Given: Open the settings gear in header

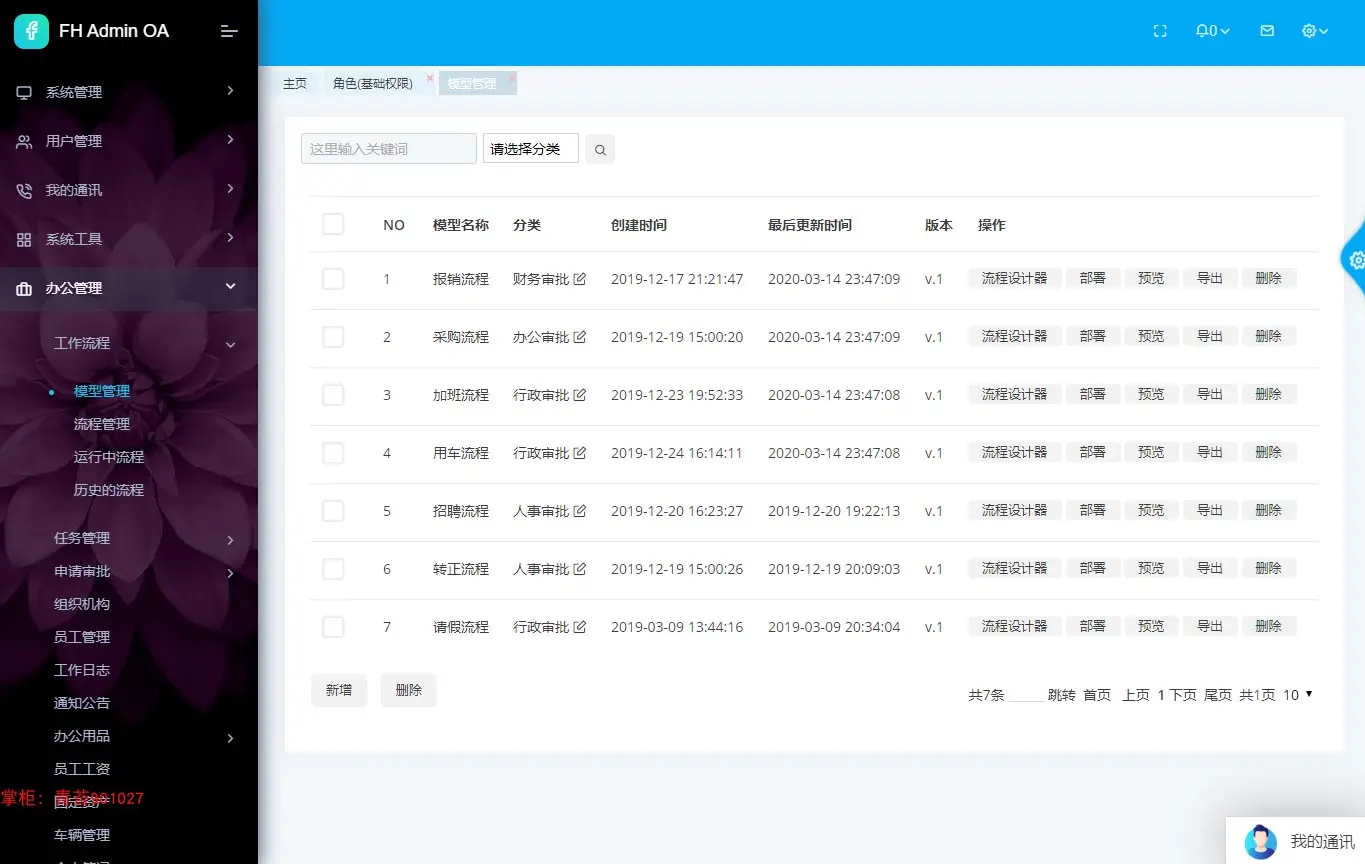Looking at the screenshot, I should pos(1315,31).
